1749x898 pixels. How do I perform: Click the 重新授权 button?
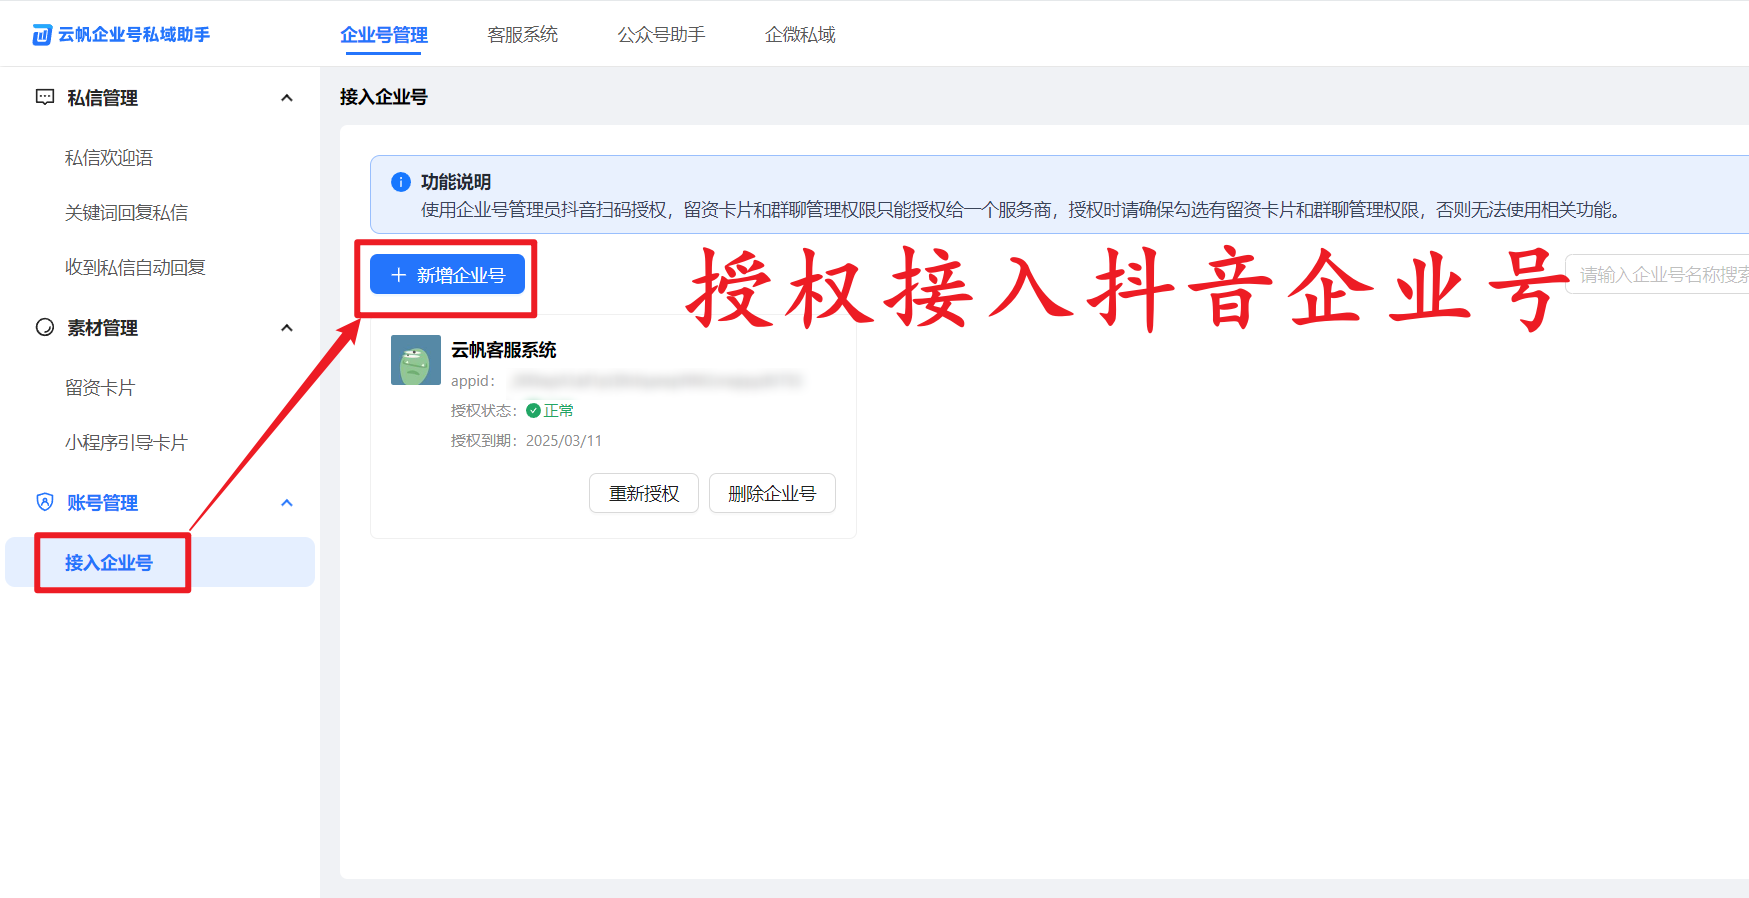click(x=644, y=493)
